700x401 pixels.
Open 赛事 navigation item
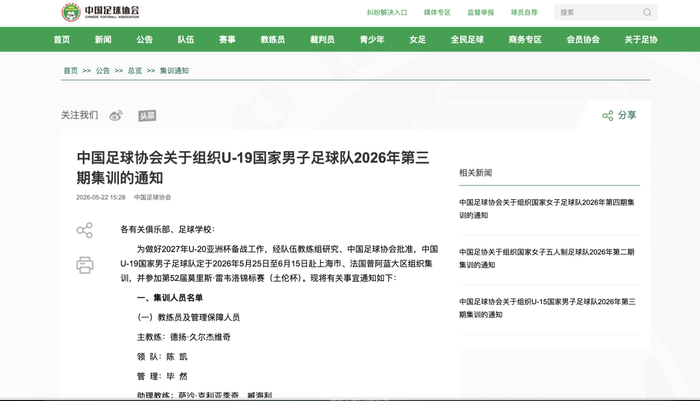(227, 39)
